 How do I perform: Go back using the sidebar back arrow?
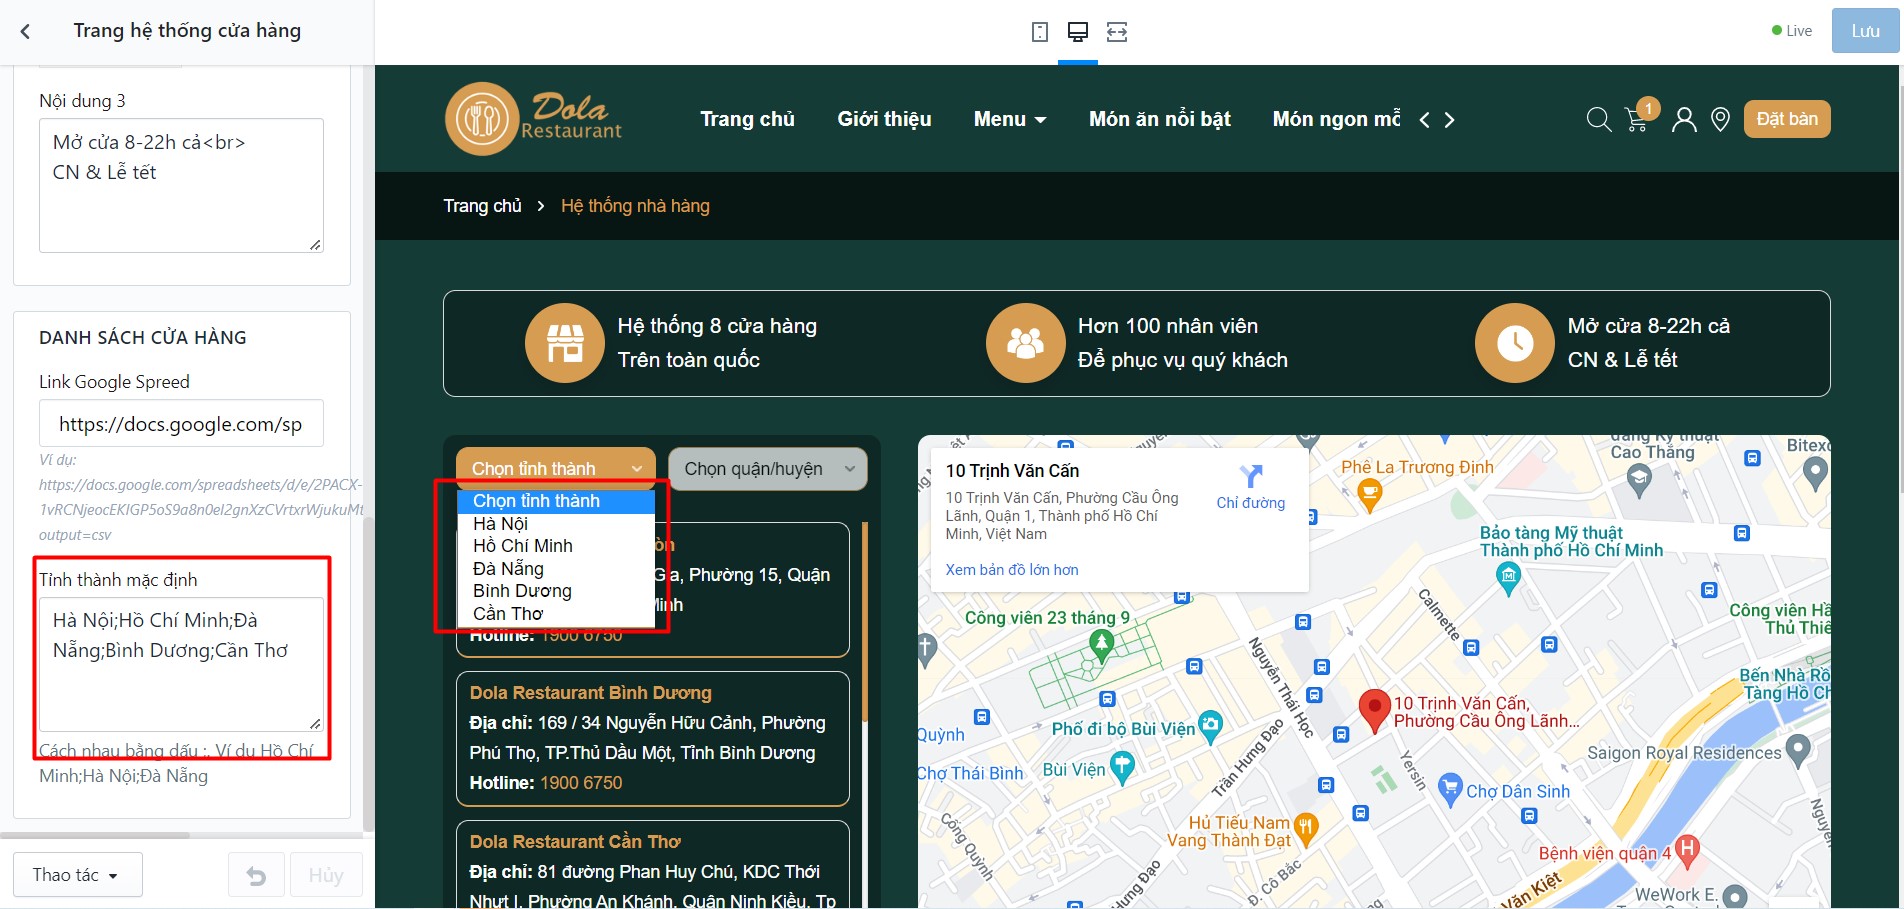pos(26,31)
